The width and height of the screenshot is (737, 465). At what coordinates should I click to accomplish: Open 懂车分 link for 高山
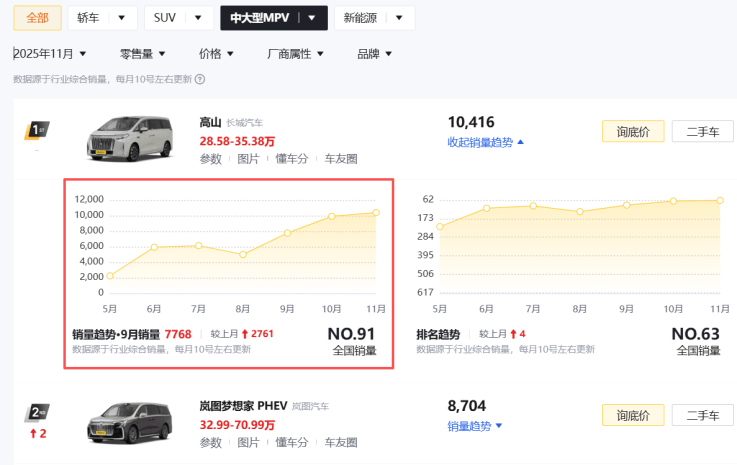pos(291,159)
